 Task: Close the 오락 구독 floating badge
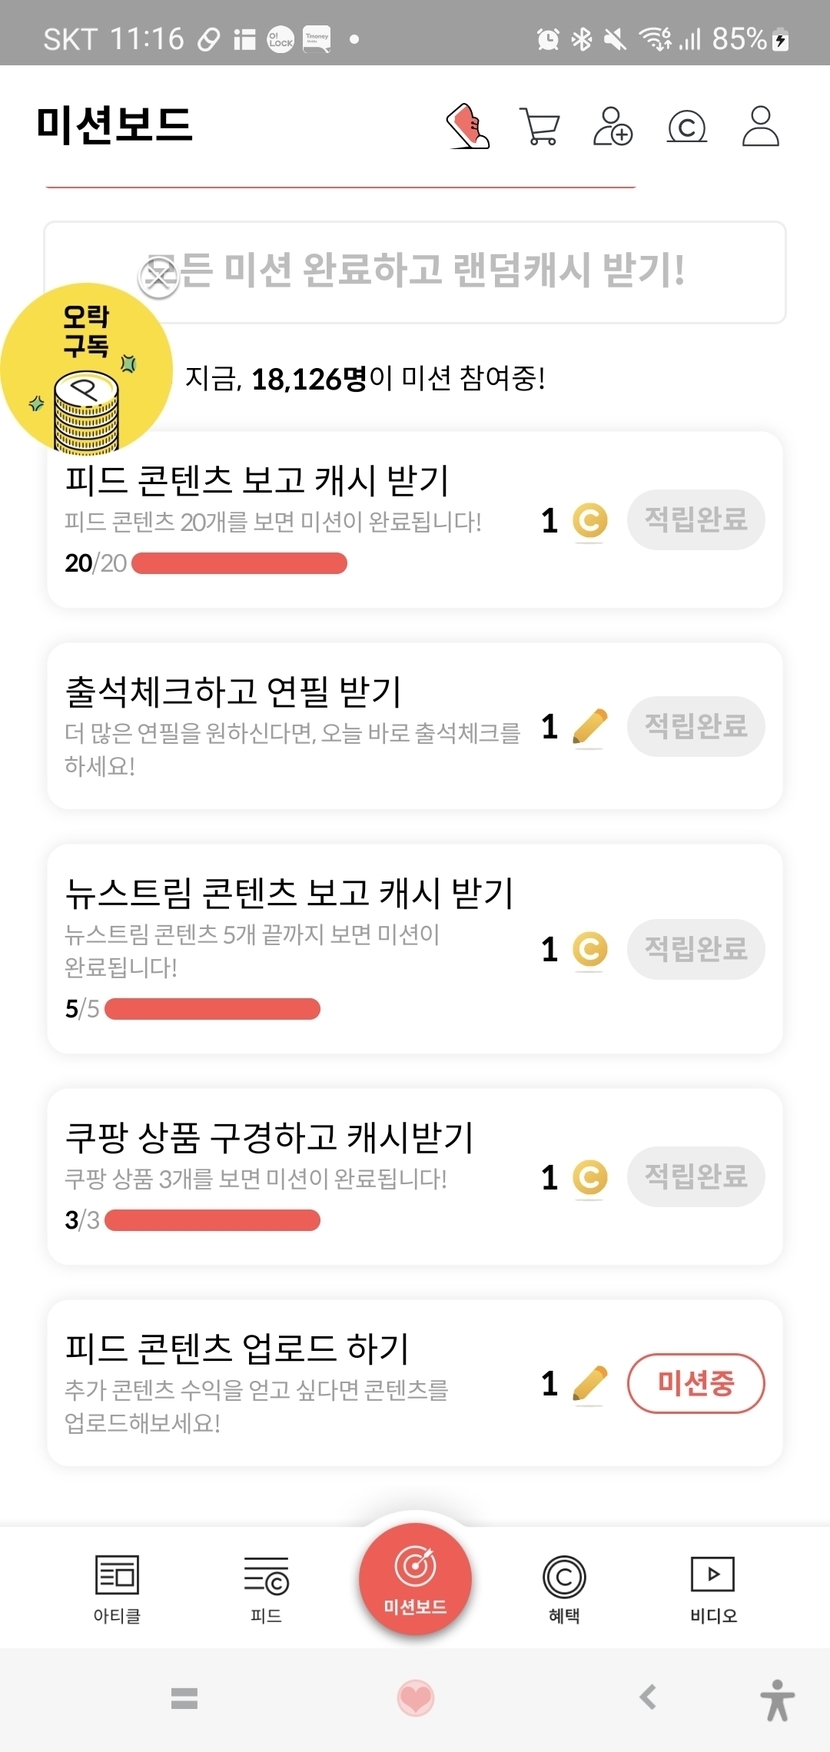pyautogui.click(x=158, y=276)
